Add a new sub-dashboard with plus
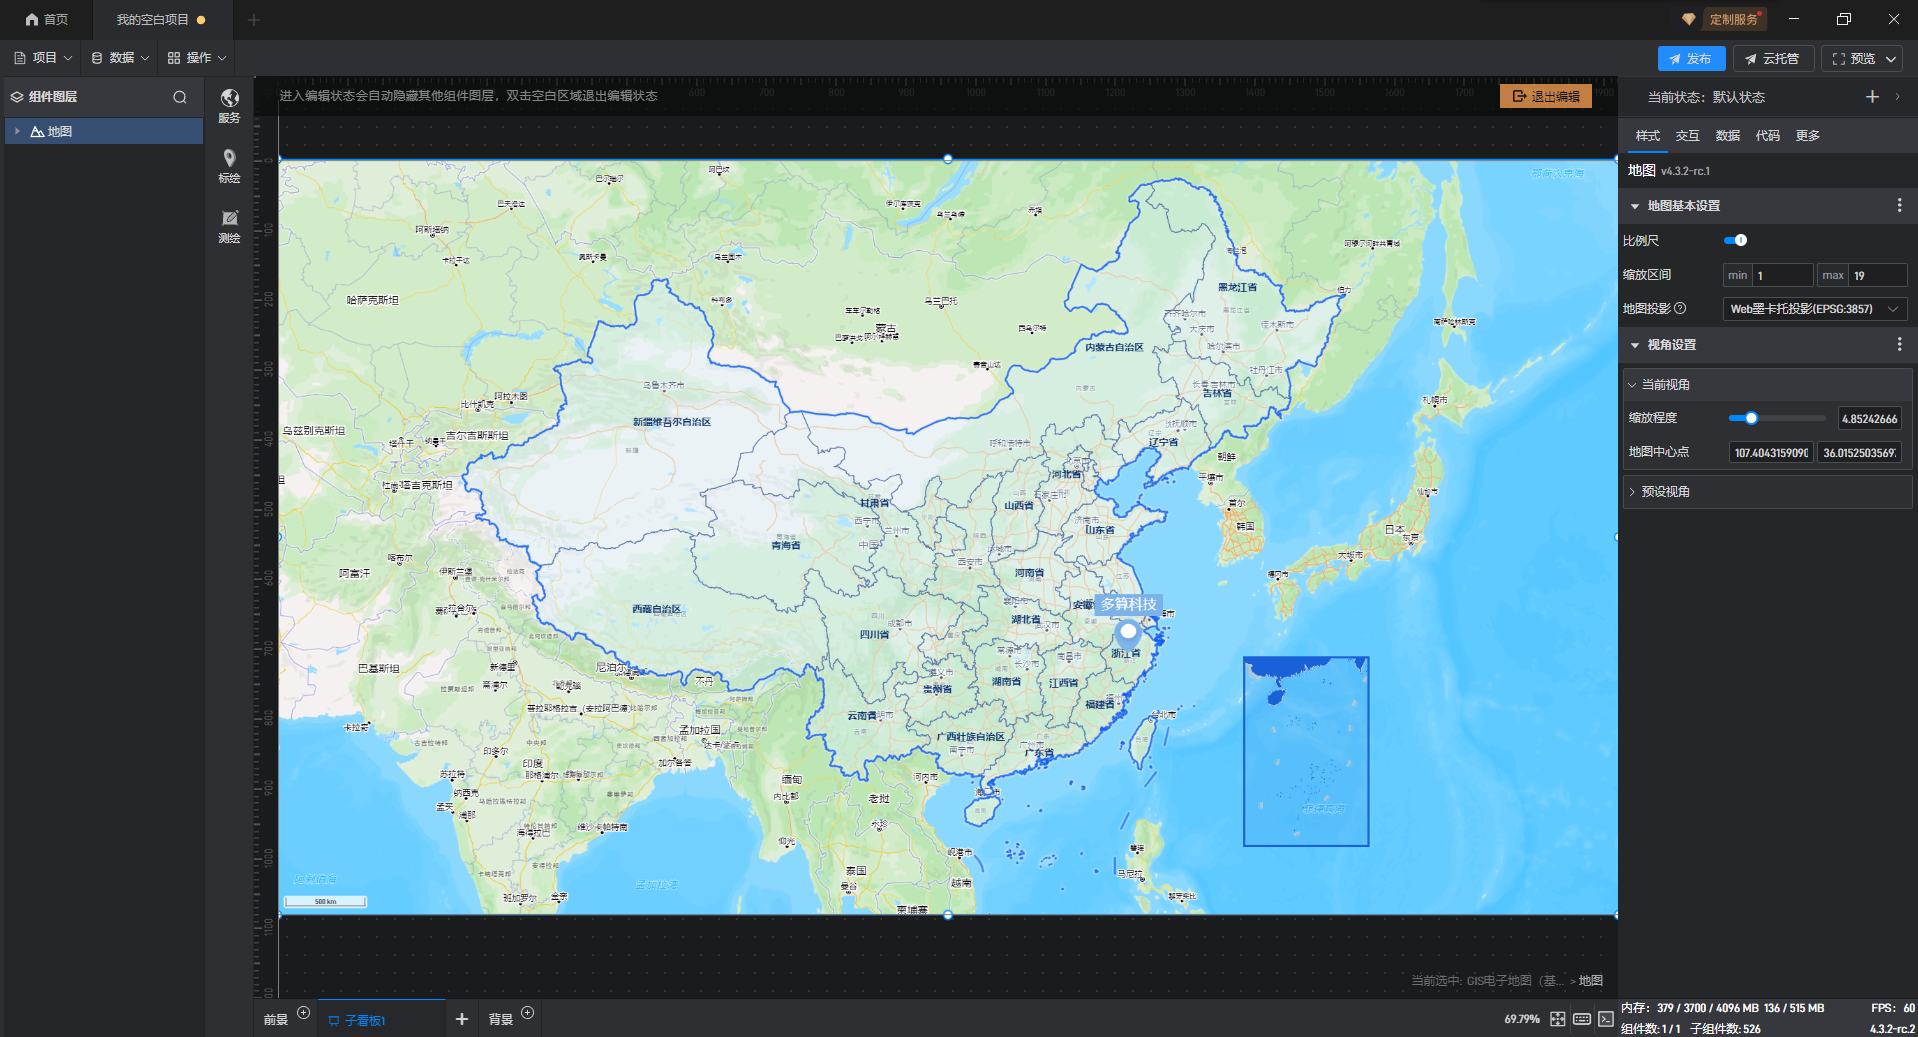The height and width of the screenshot is (1037, 1918). coord(462,1019)
